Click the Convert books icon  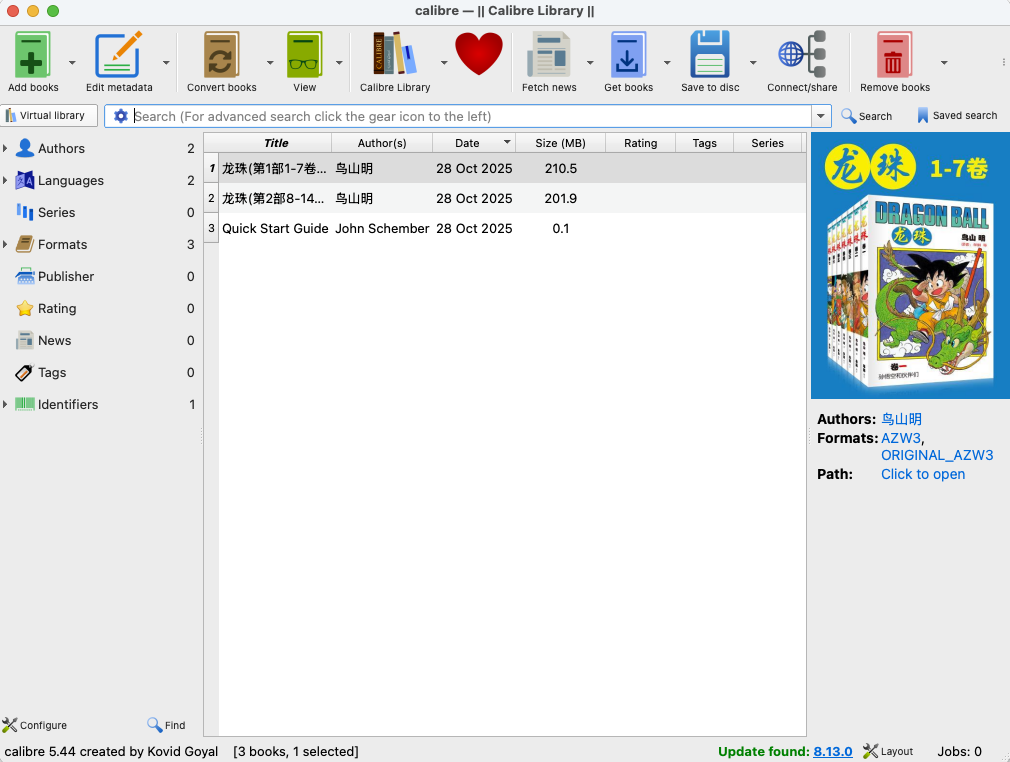click(221, 56)
